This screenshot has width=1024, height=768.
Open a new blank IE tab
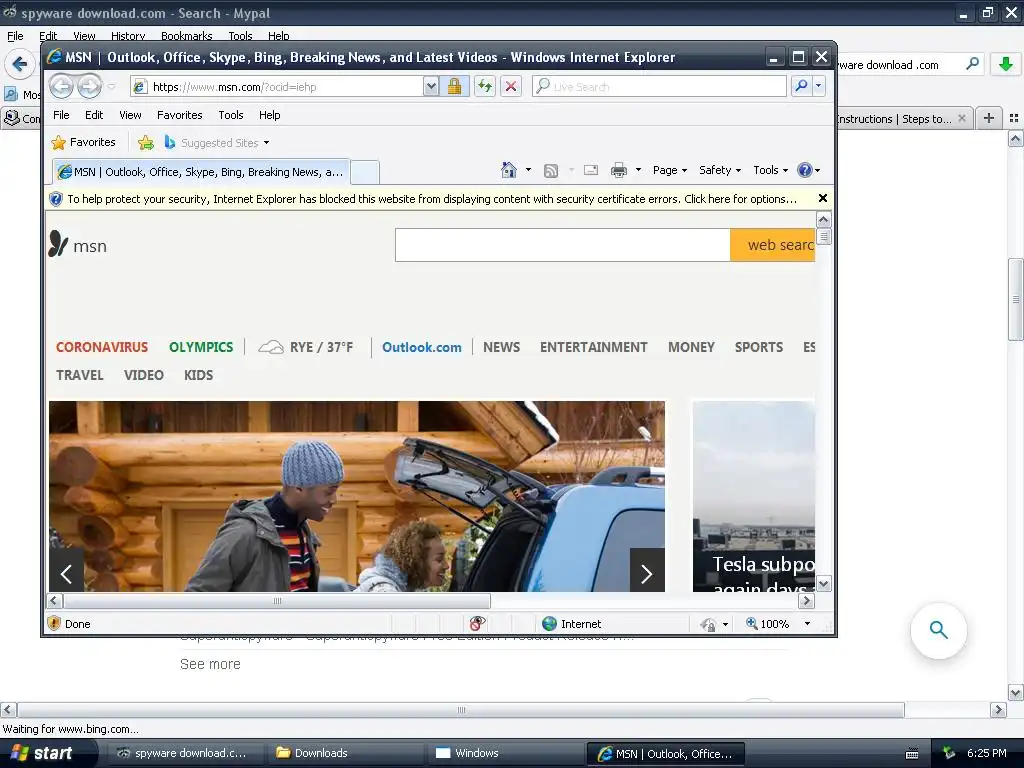click(x=365, y=172)
